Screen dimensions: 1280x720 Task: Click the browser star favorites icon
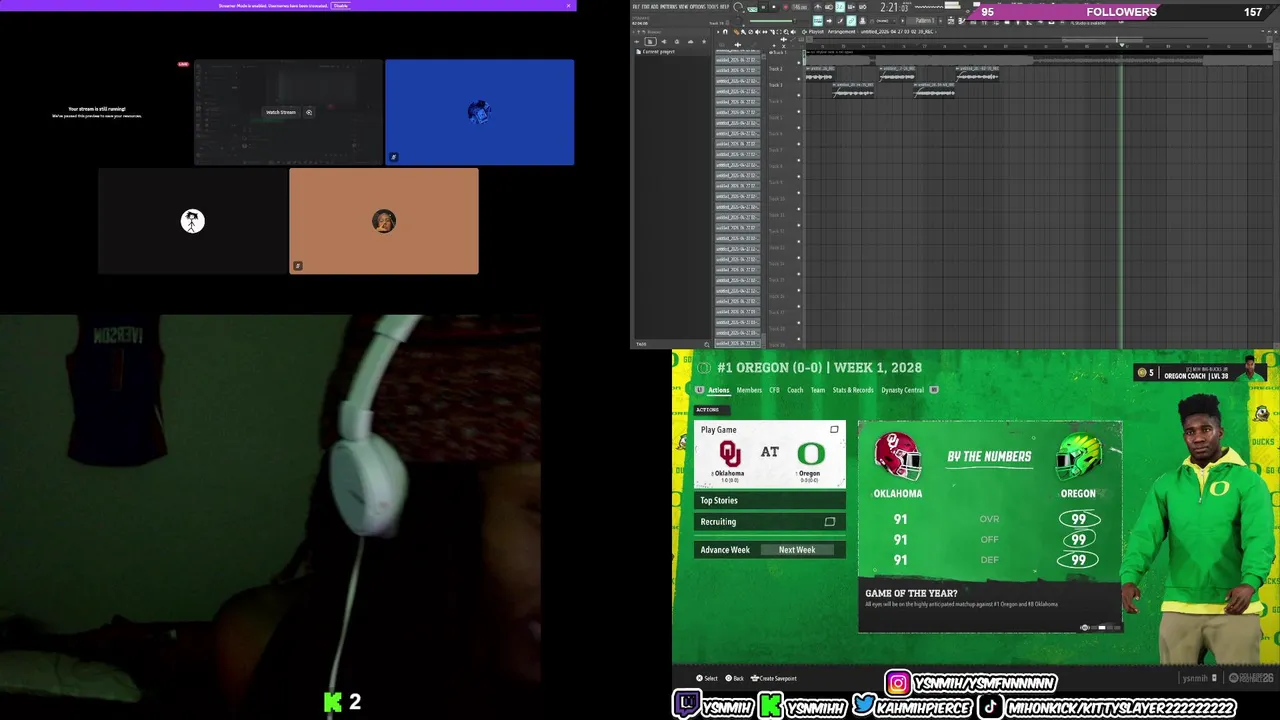704,42
